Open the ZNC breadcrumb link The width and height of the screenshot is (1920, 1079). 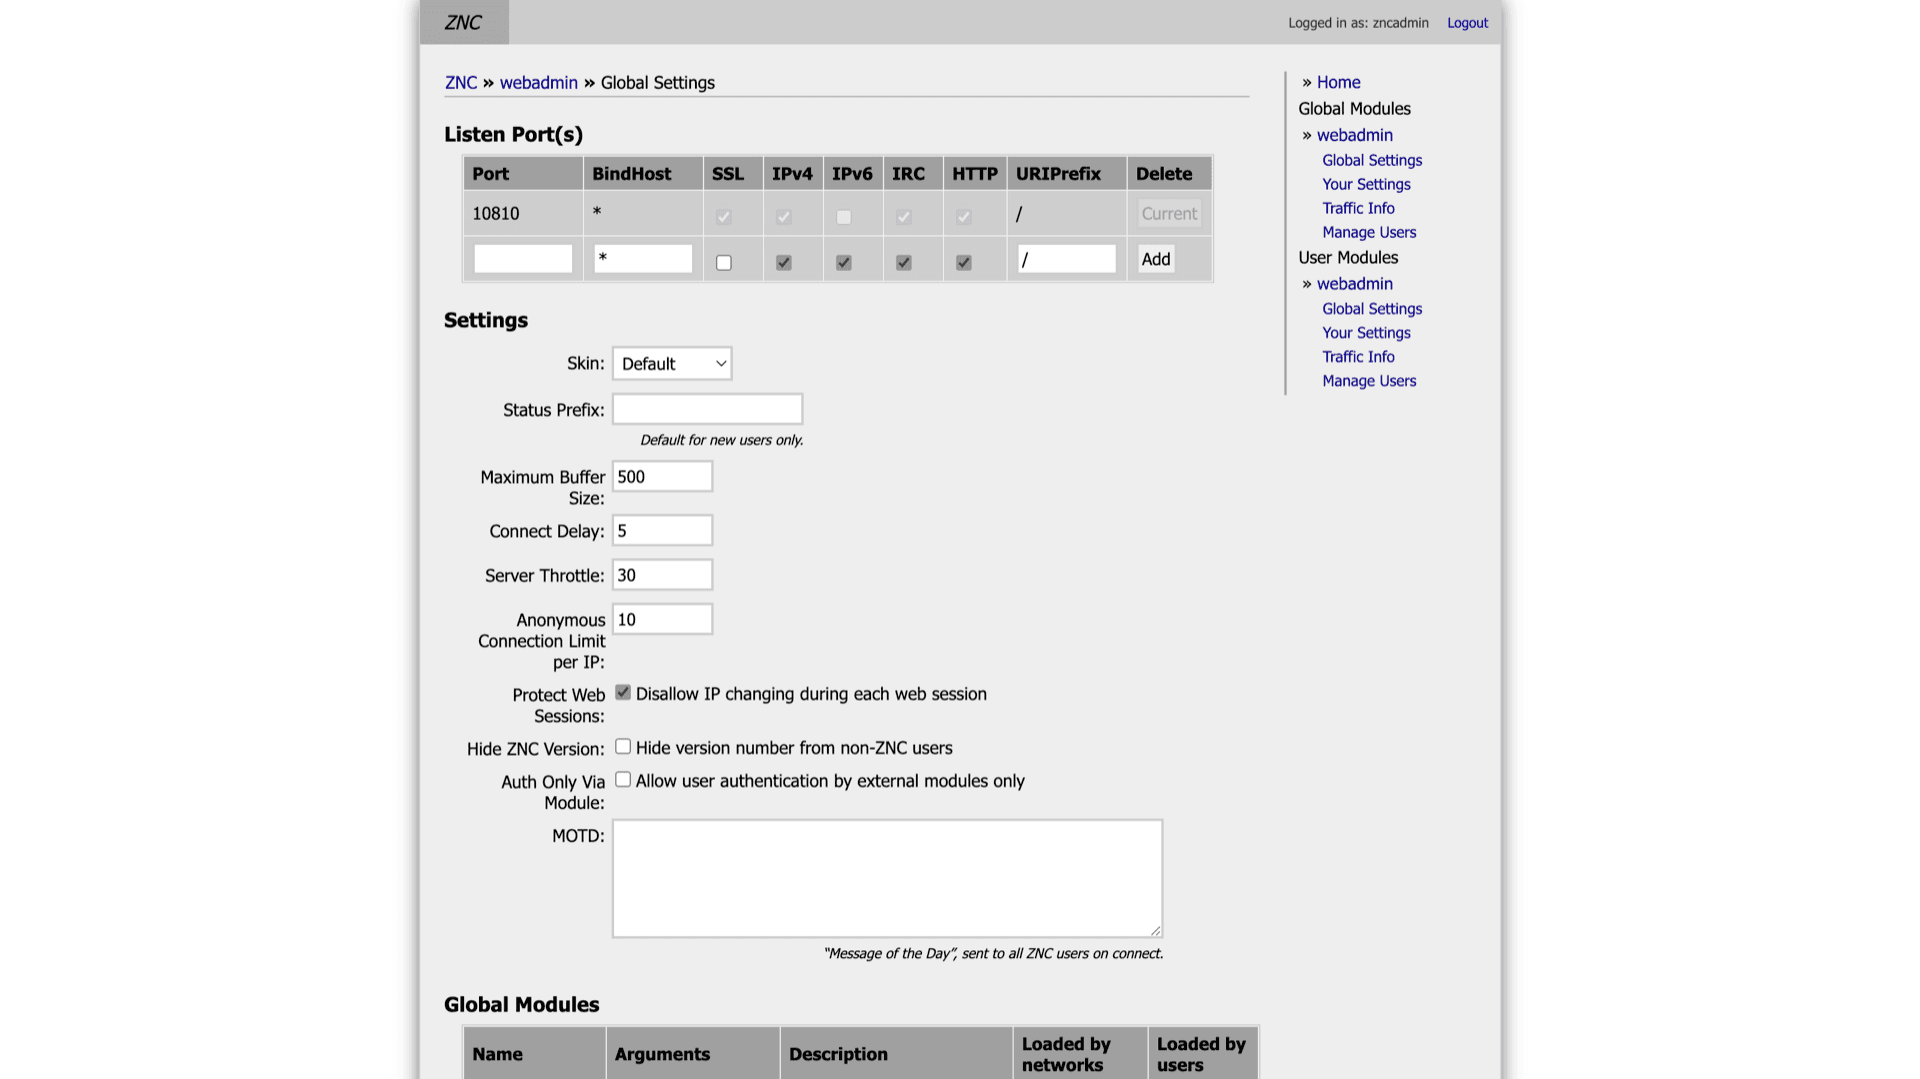click(x=461, y=83)
